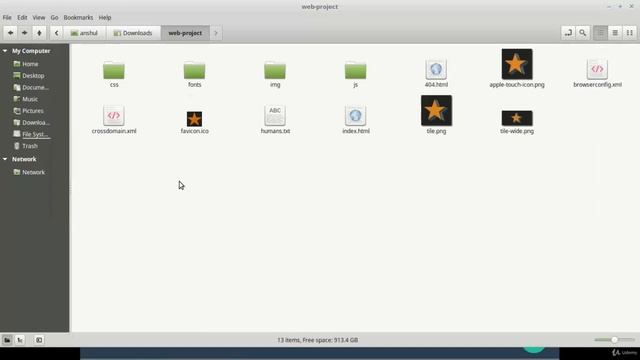
Task: Show tree view in the sidebar
Action: (x=20, y=340)
